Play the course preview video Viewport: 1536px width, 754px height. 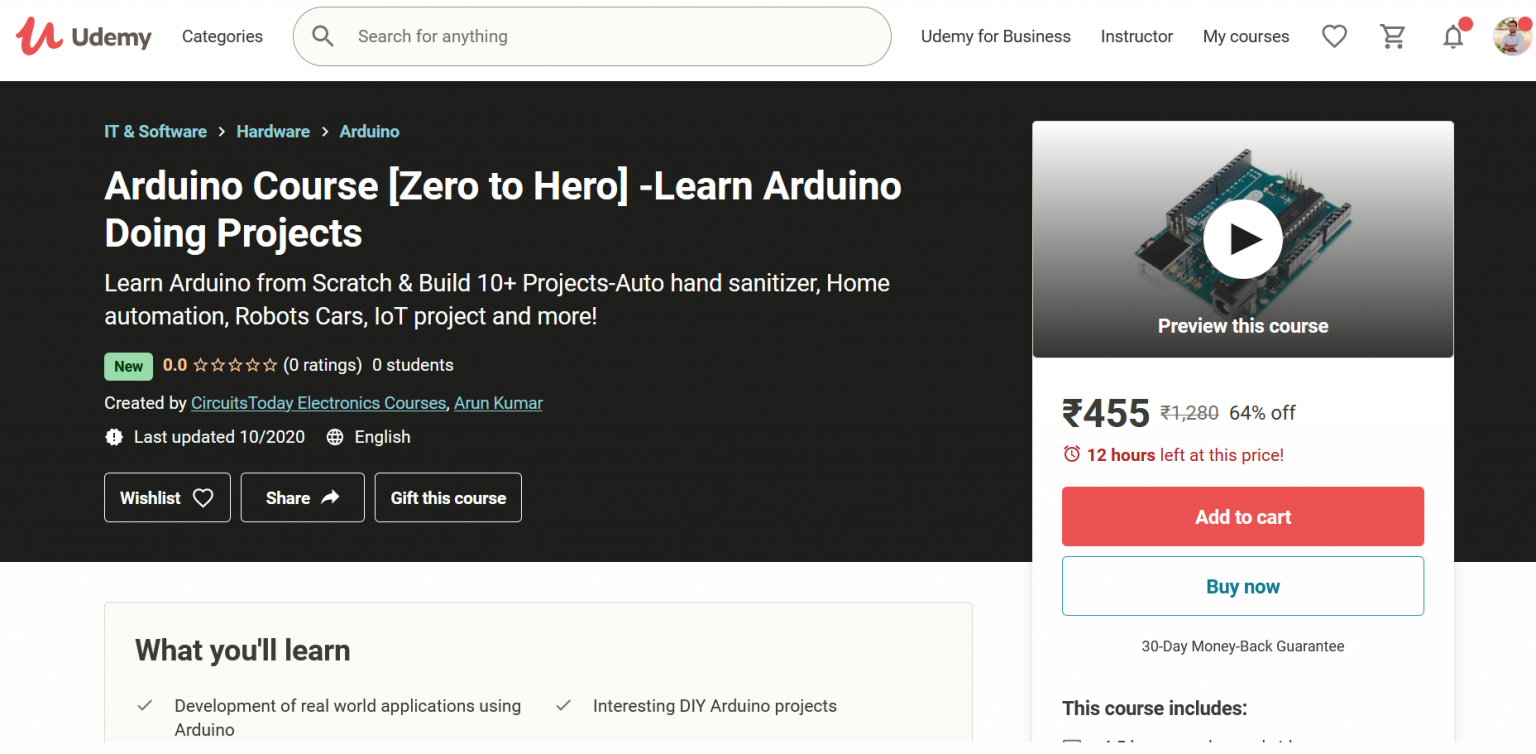point(1242,239)
